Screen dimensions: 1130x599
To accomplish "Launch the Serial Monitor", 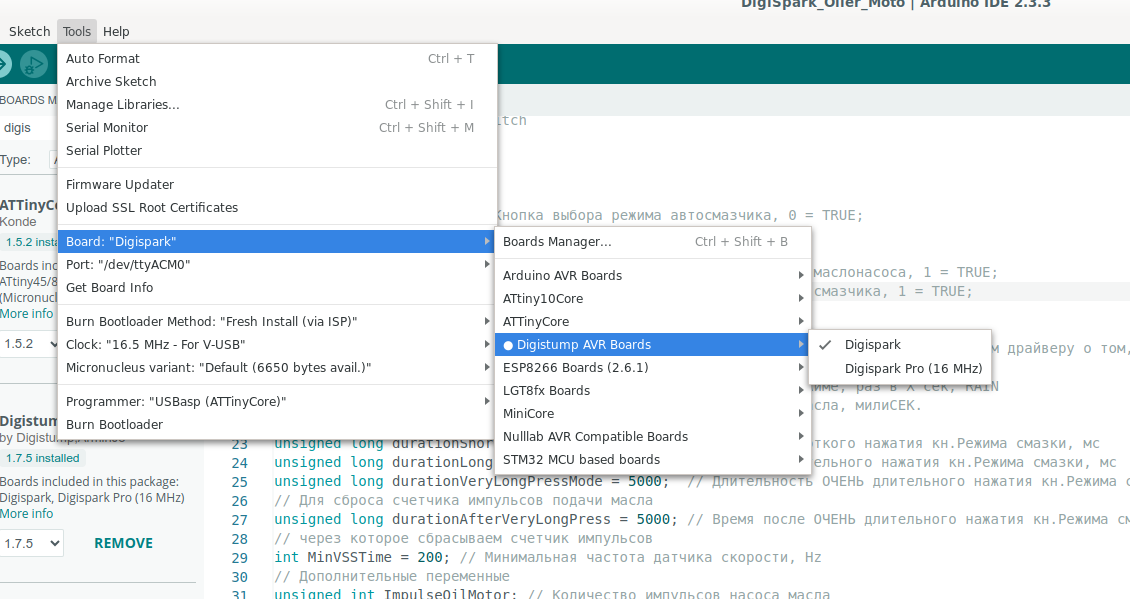I will (277, 128).
